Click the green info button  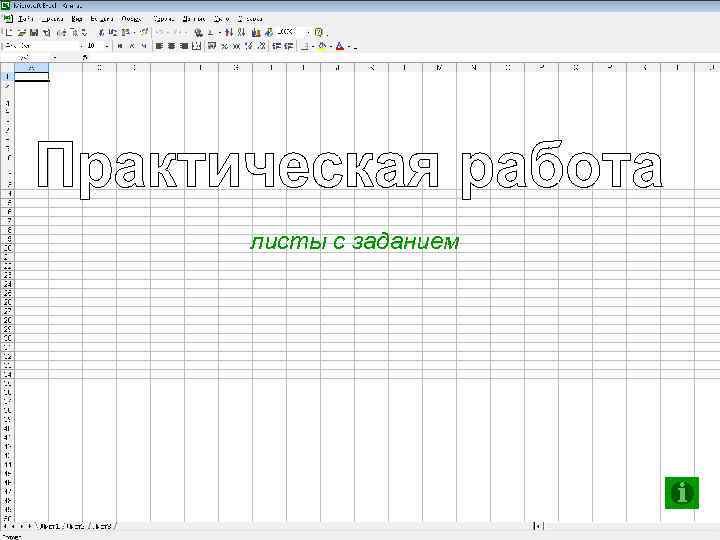point(682,493)
